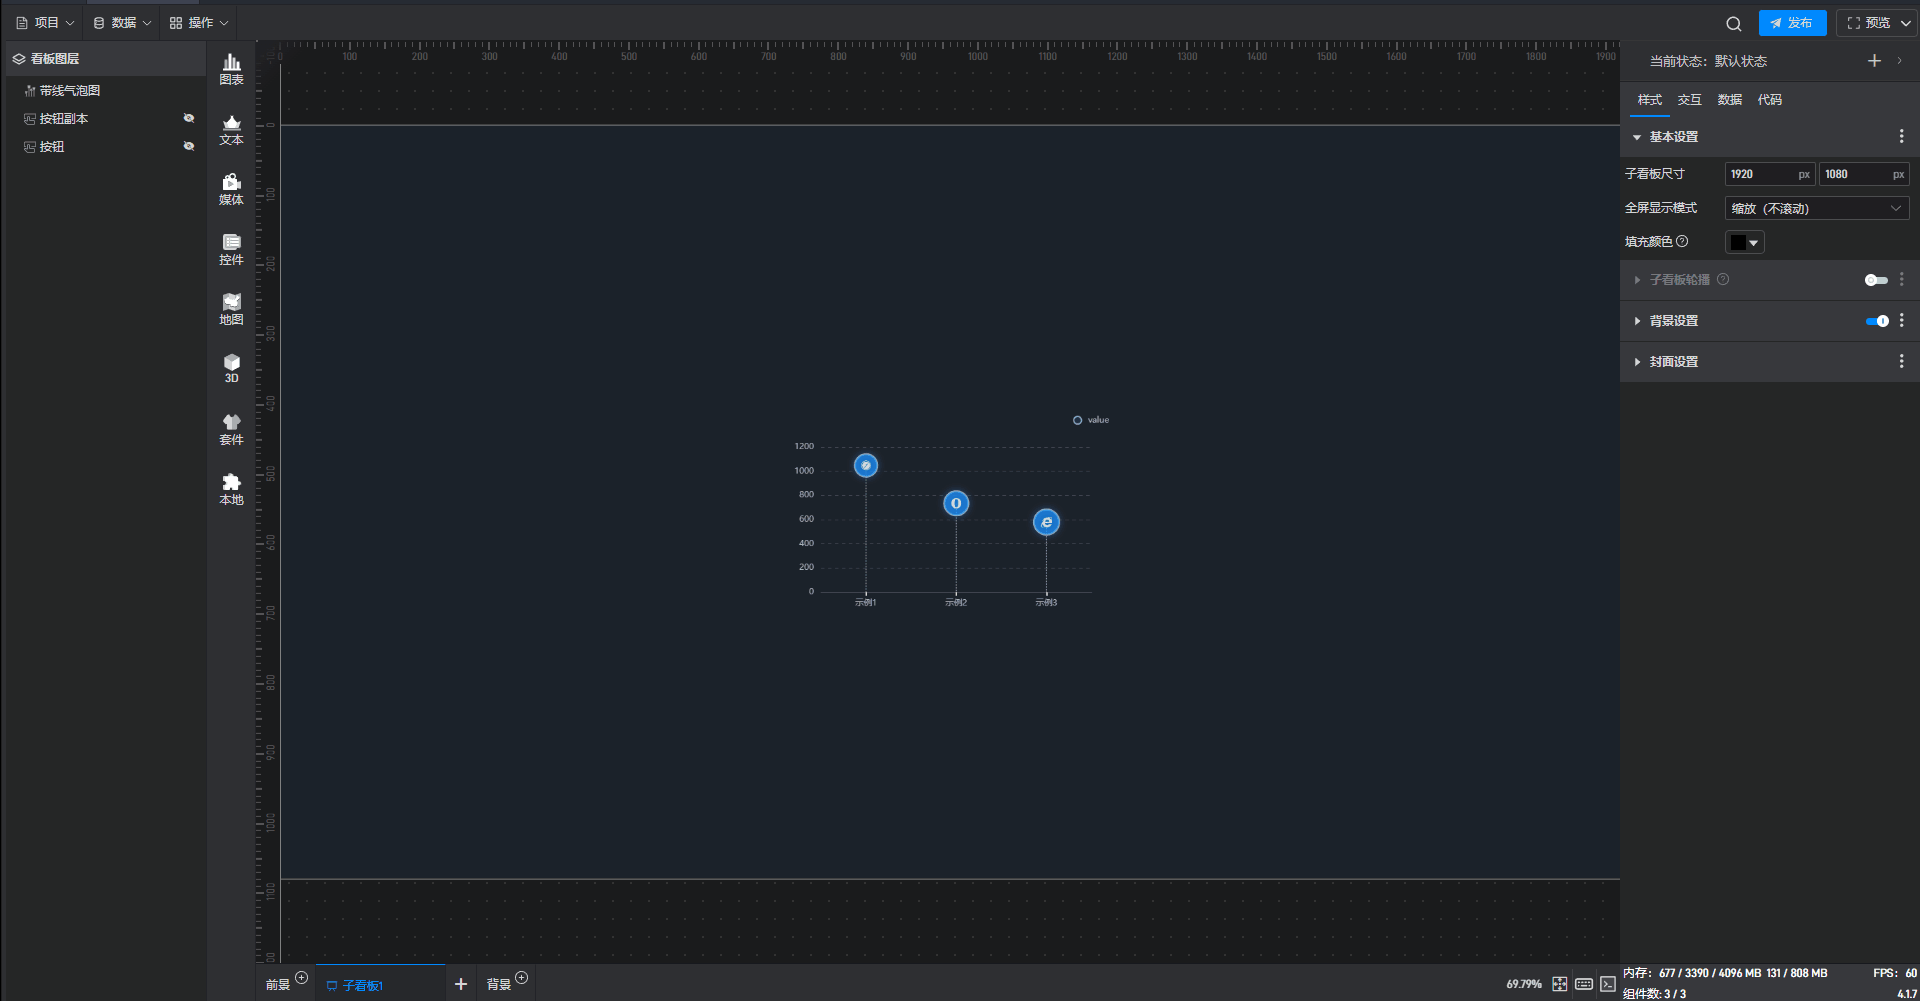The width and height of the screenshot is (1920, 1001).
Task: Enable the 子看板轮播 switch
Action: click(x=1876, y=280)
